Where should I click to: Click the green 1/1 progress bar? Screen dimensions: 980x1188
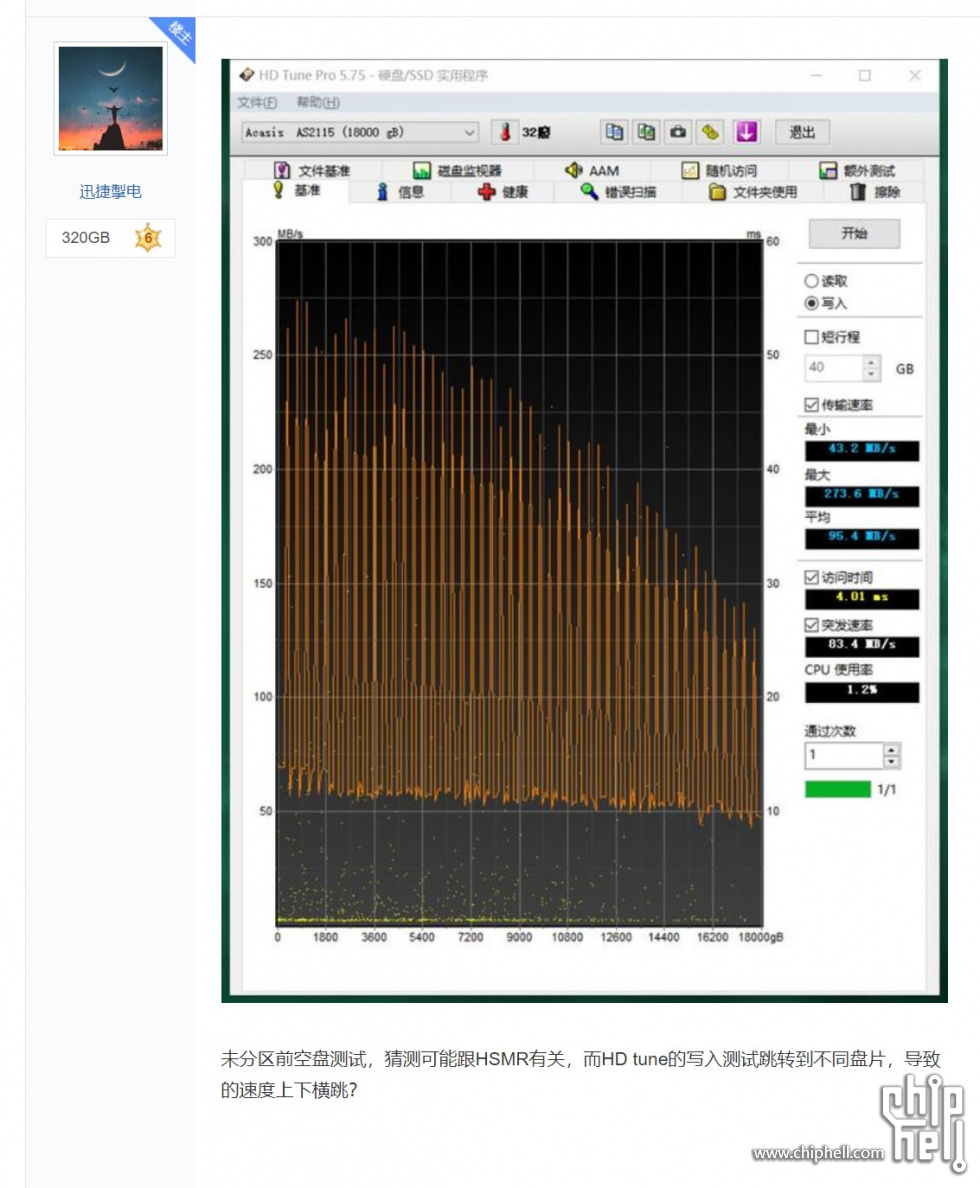point(838,789)
